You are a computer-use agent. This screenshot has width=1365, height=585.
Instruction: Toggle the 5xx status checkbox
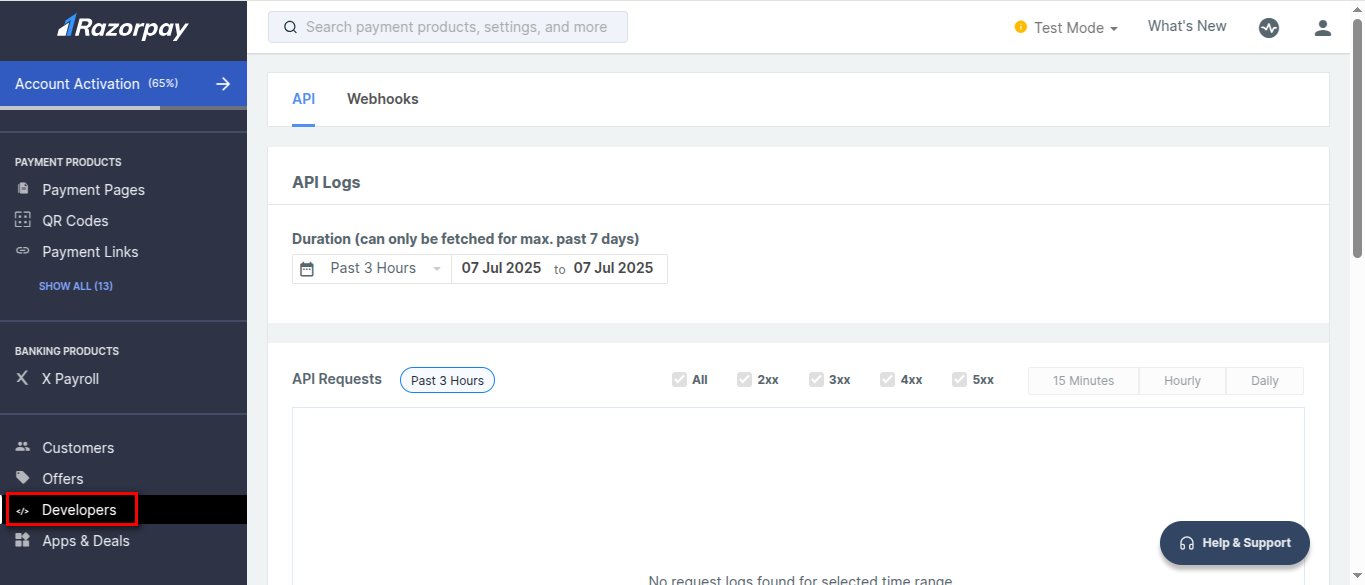(960, 380)
